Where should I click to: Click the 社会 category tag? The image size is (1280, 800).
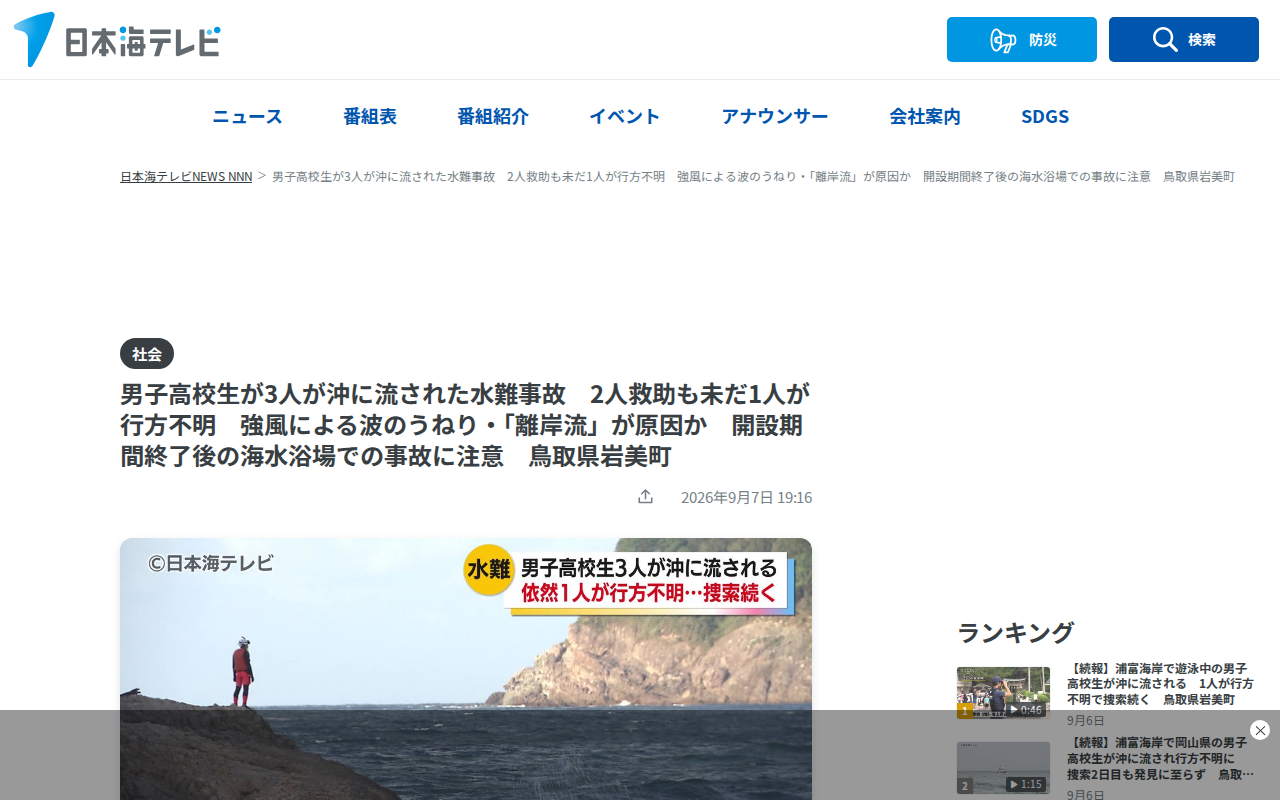click(147, 354)
